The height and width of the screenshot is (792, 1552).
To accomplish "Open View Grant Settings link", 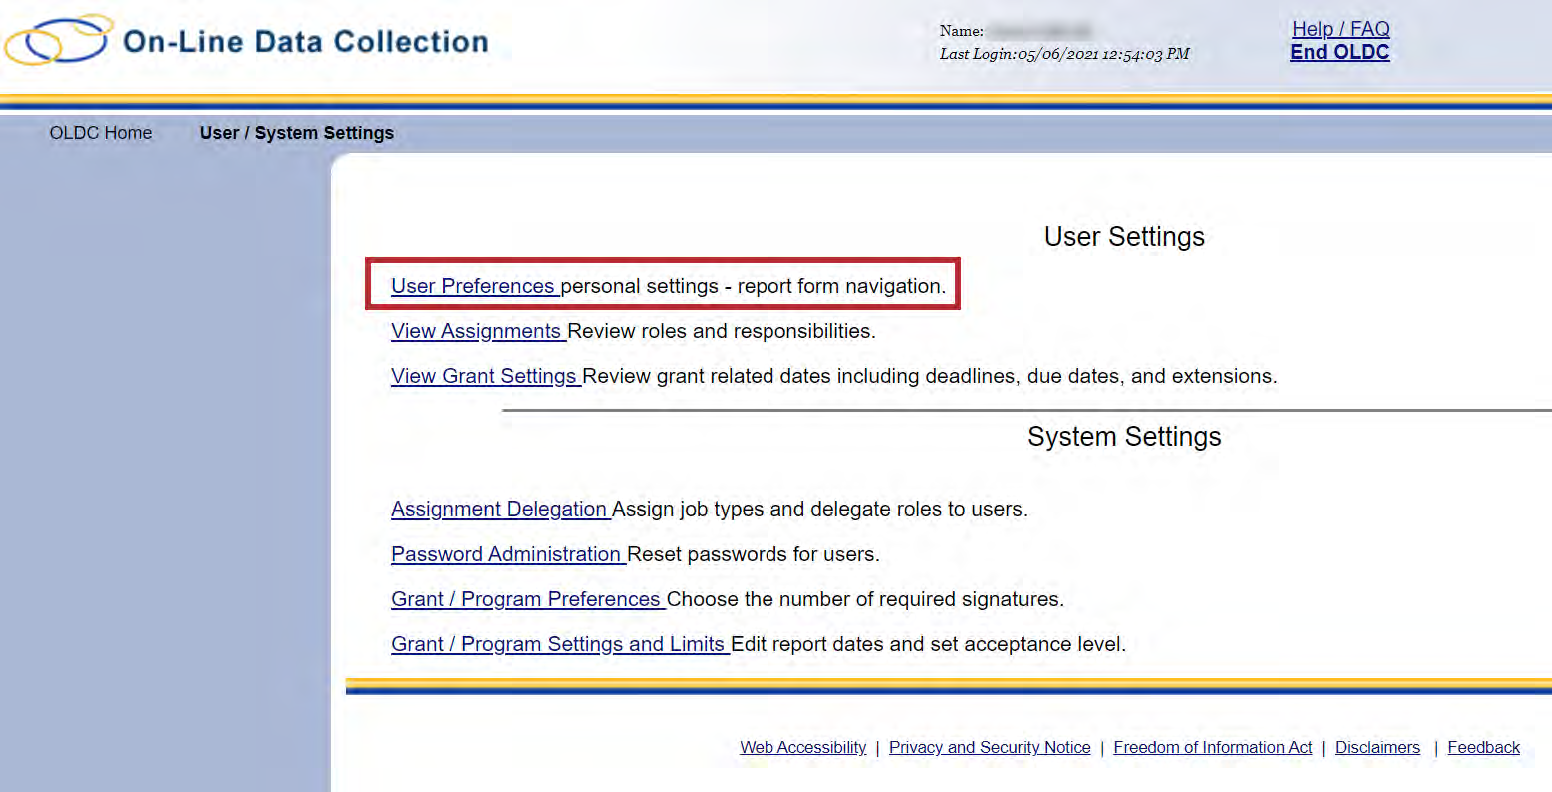I will click(x=484, y=376).
